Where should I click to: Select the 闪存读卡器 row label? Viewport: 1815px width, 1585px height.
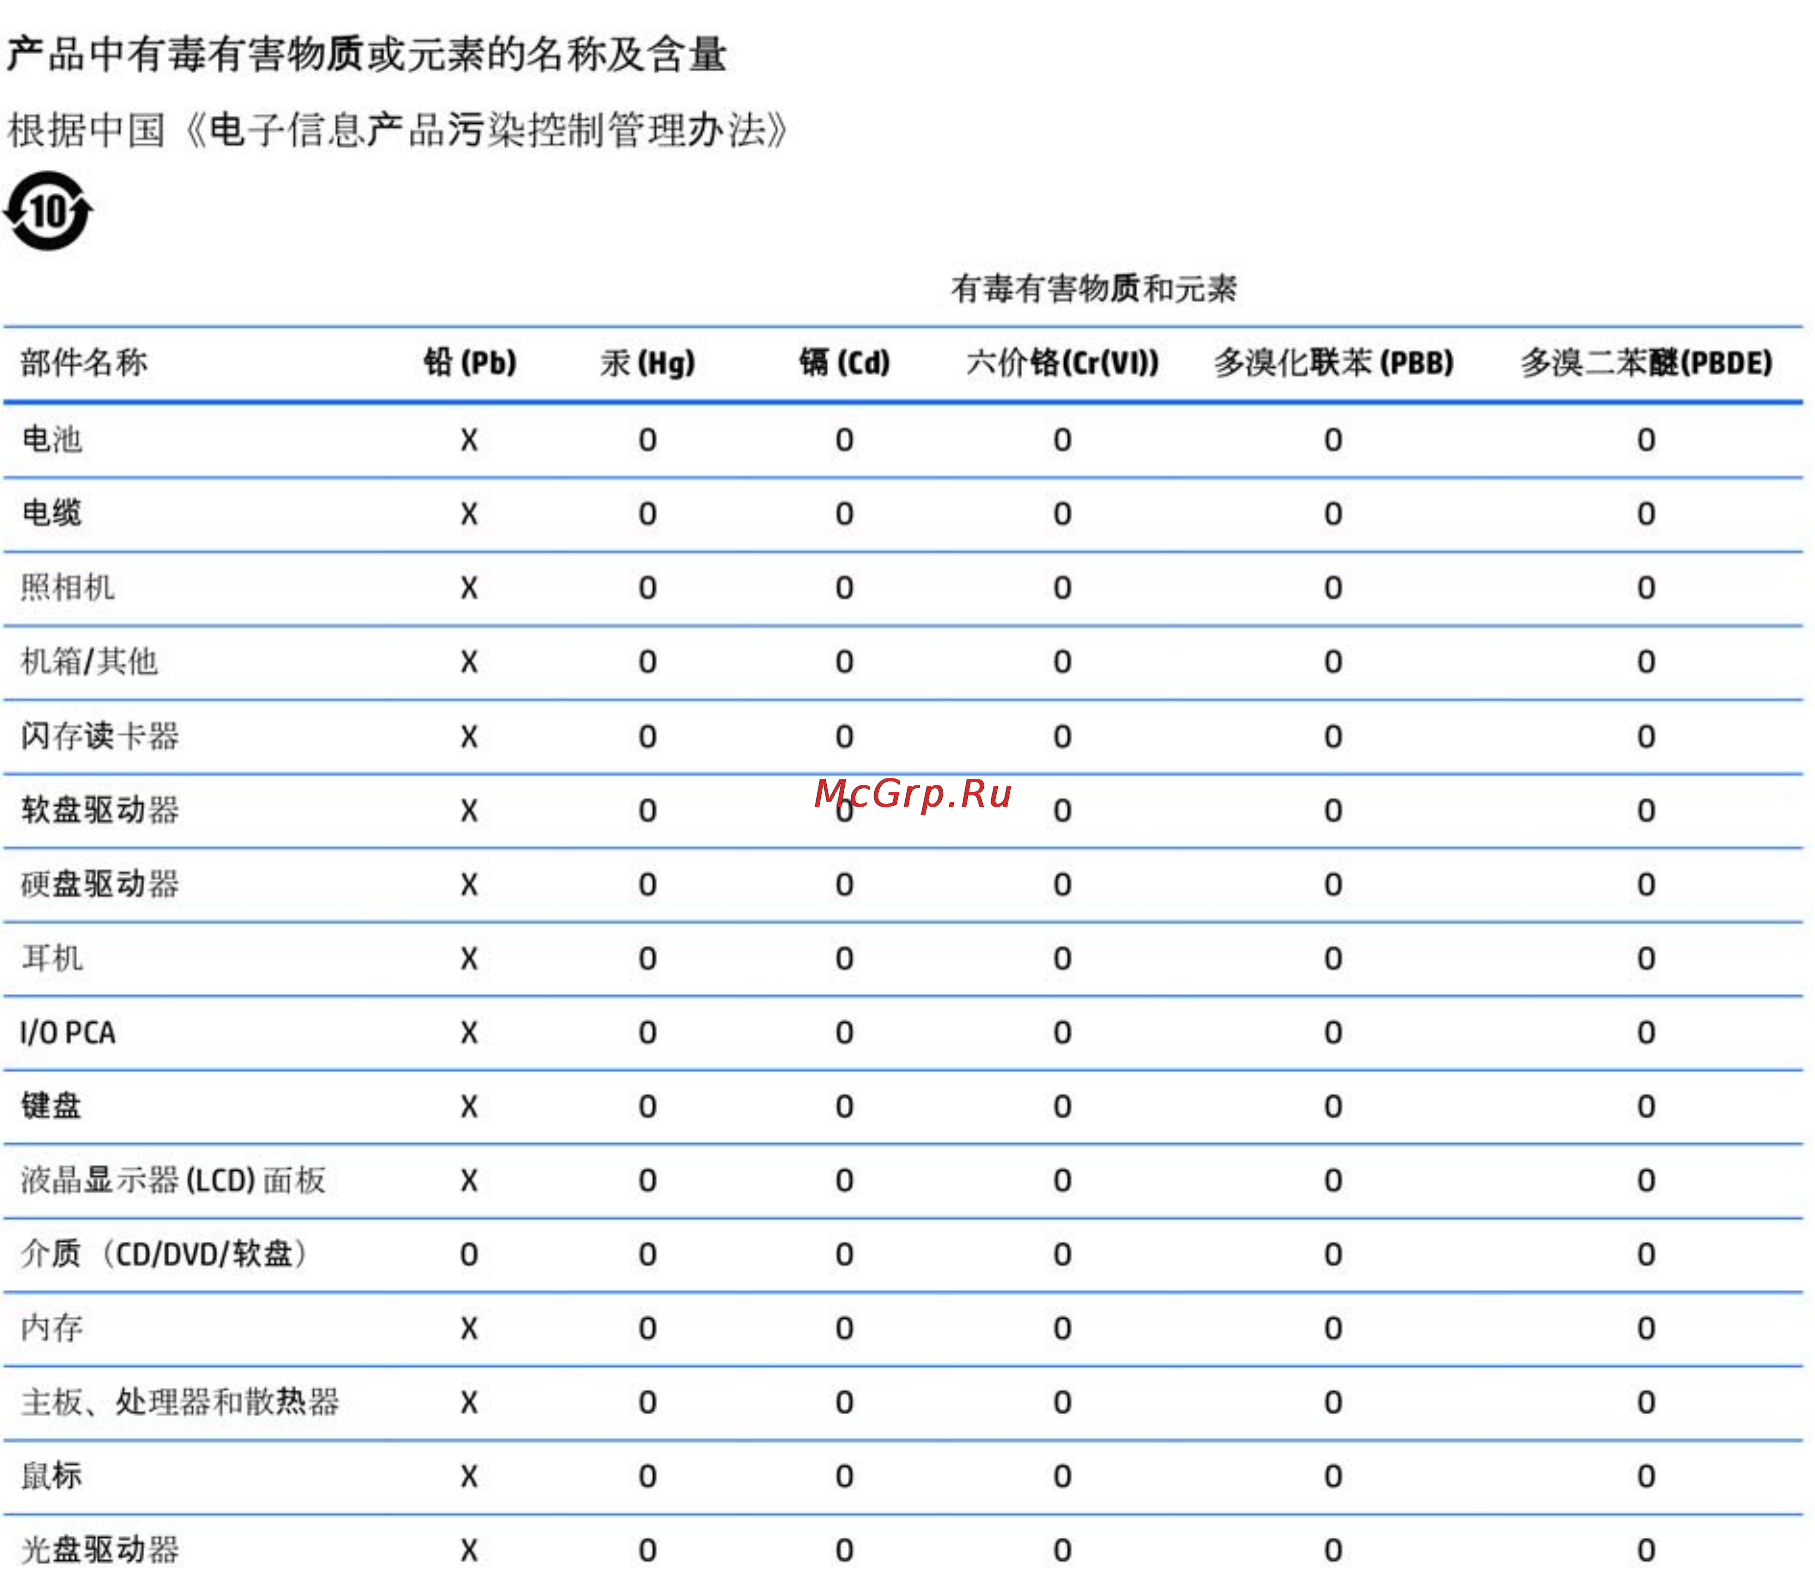(100, 736)
